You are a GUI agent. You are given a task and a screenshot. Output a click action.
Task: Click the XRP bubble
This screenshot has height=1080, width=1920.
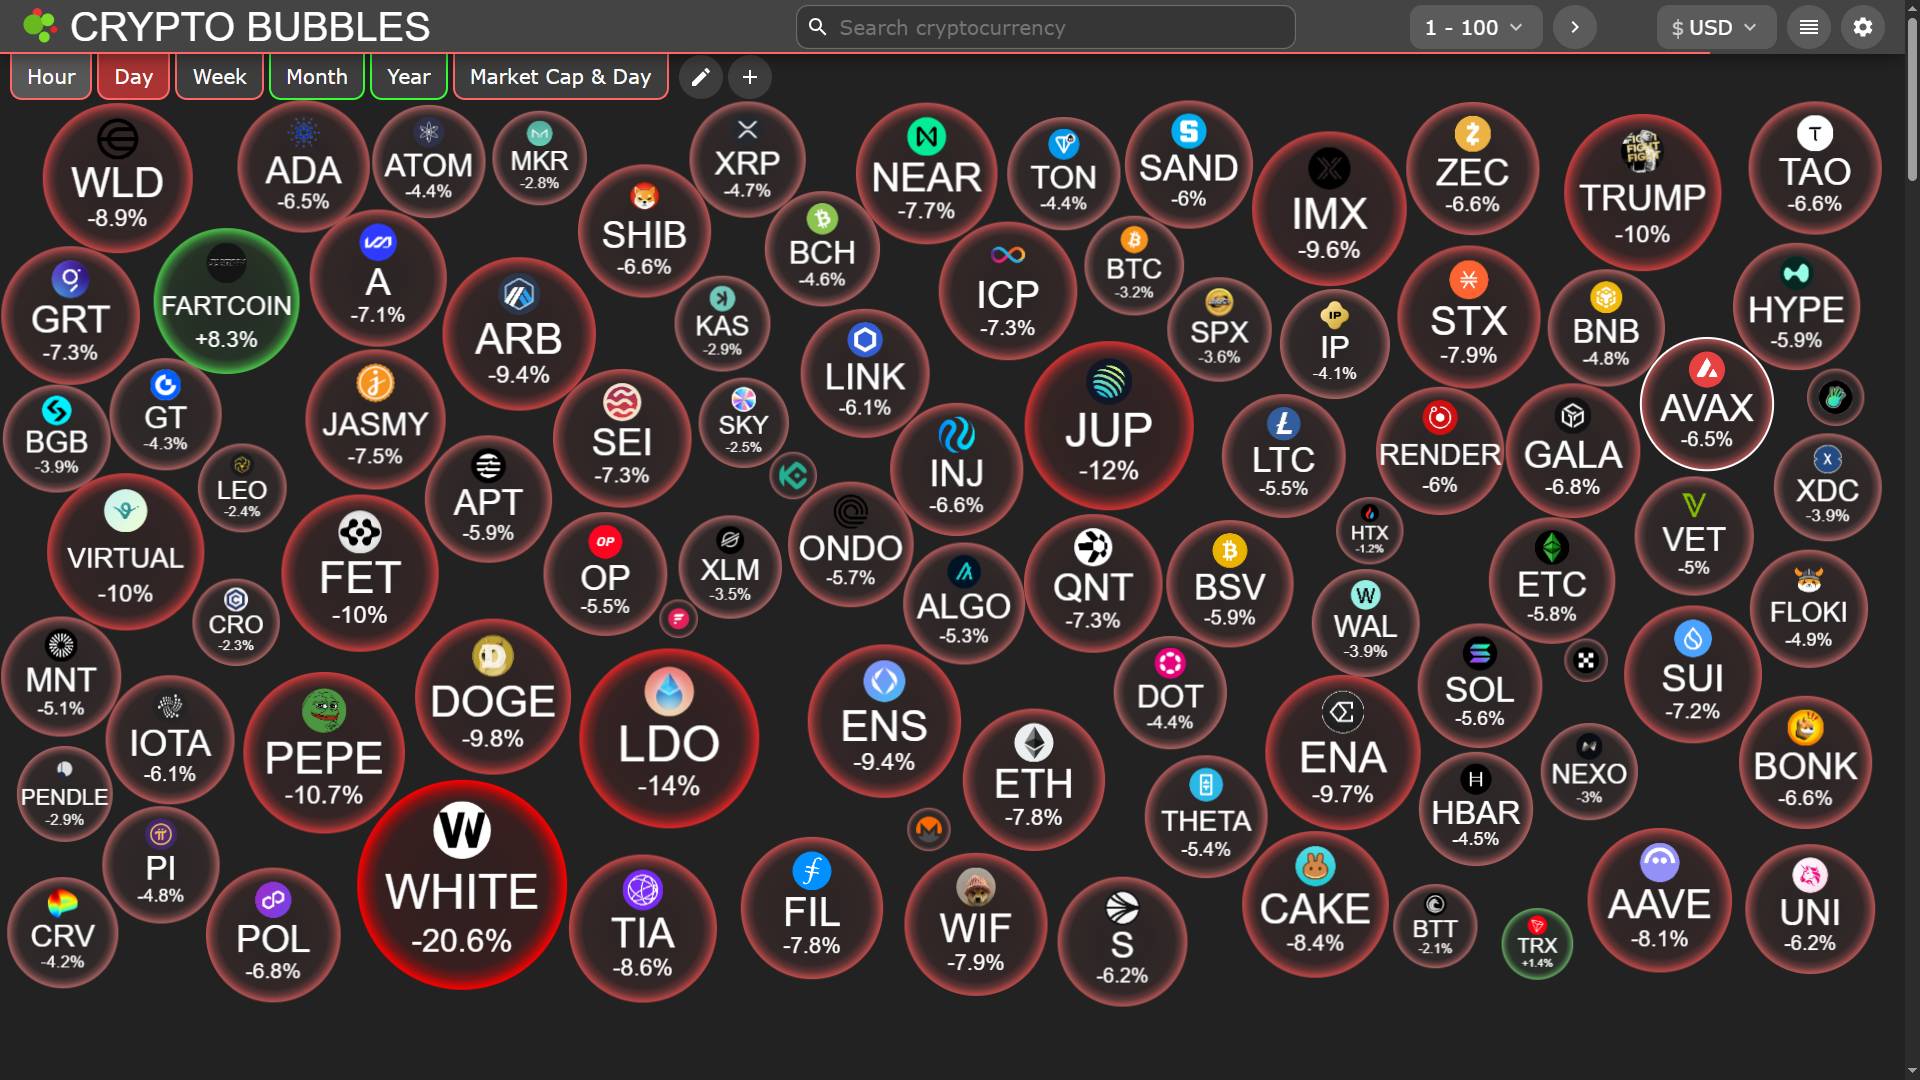pyautogui.click(x=747, y=159)
